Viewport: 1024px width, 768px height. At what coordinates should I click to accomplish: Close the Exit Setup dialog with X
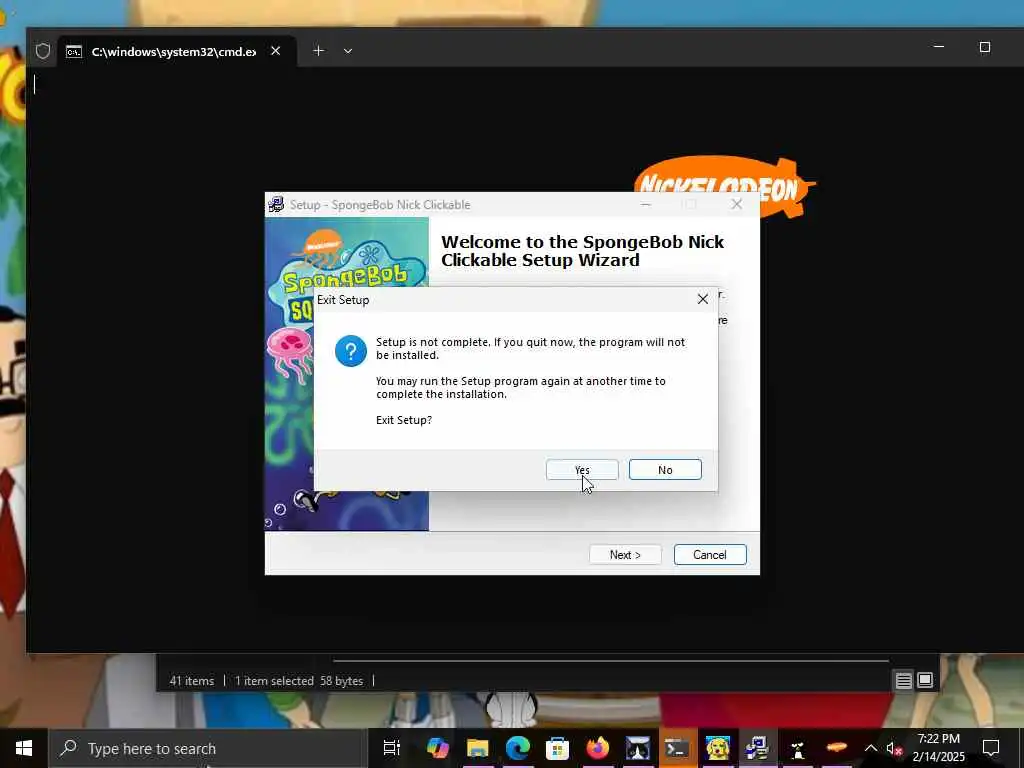pyautogui.click(x=703, y=299)
